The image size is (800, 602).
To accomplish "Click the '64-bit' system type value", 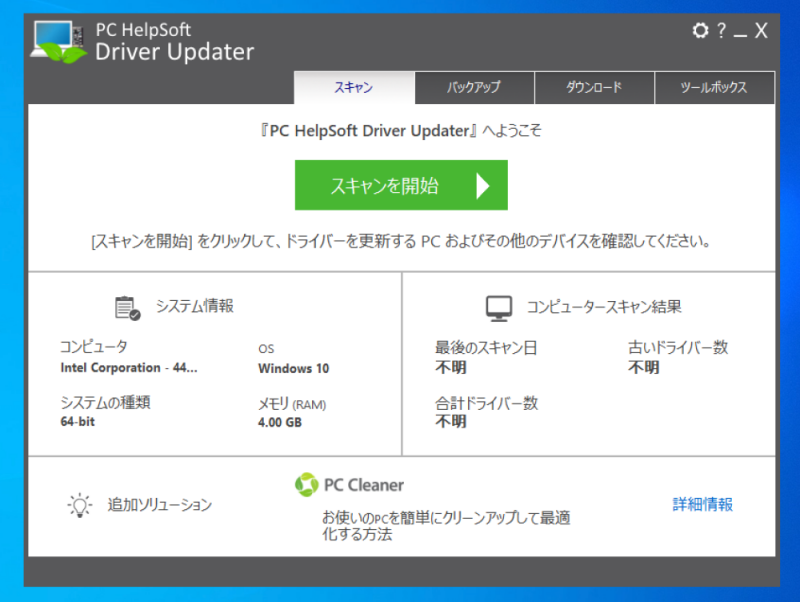I will (78, 422).
